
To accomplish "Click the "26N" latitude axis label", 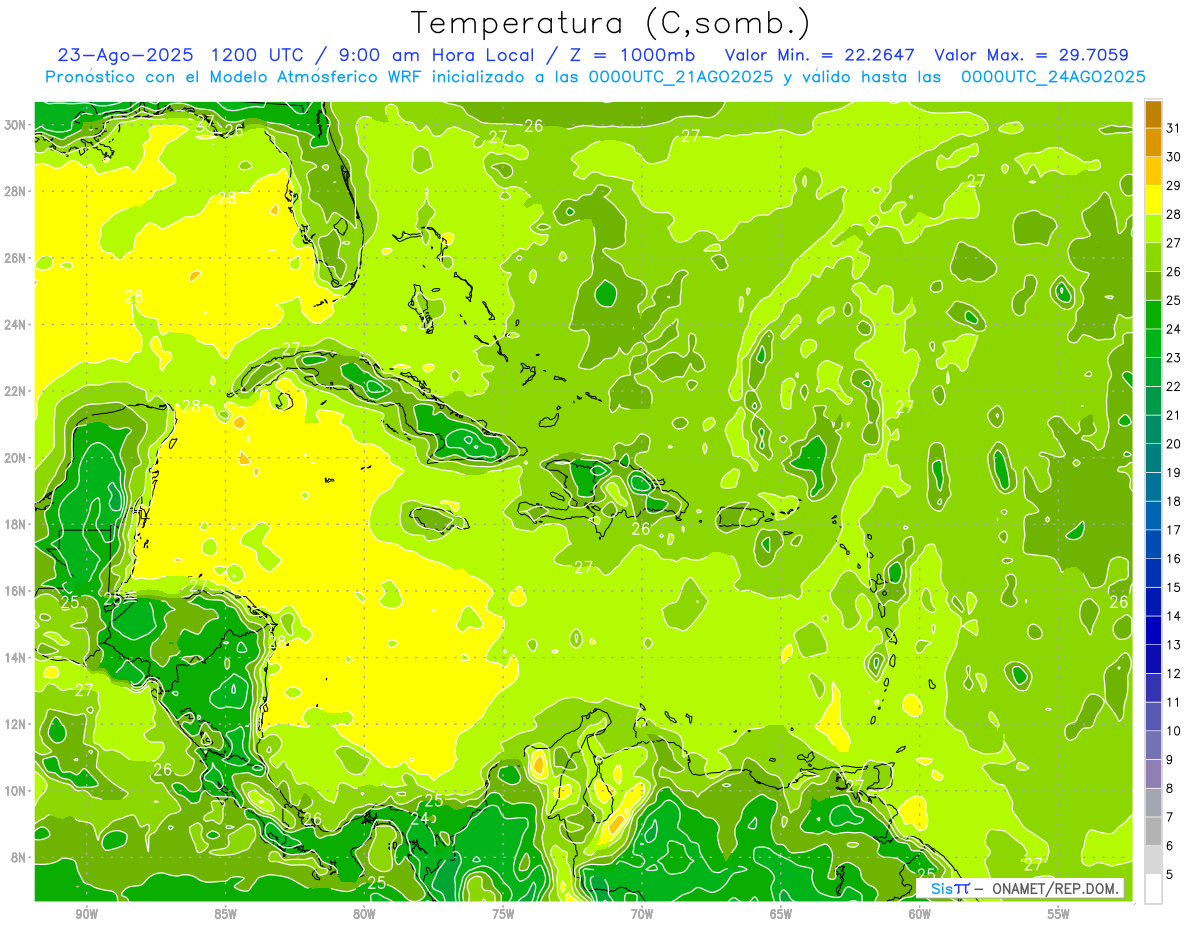I will point(15,258).
